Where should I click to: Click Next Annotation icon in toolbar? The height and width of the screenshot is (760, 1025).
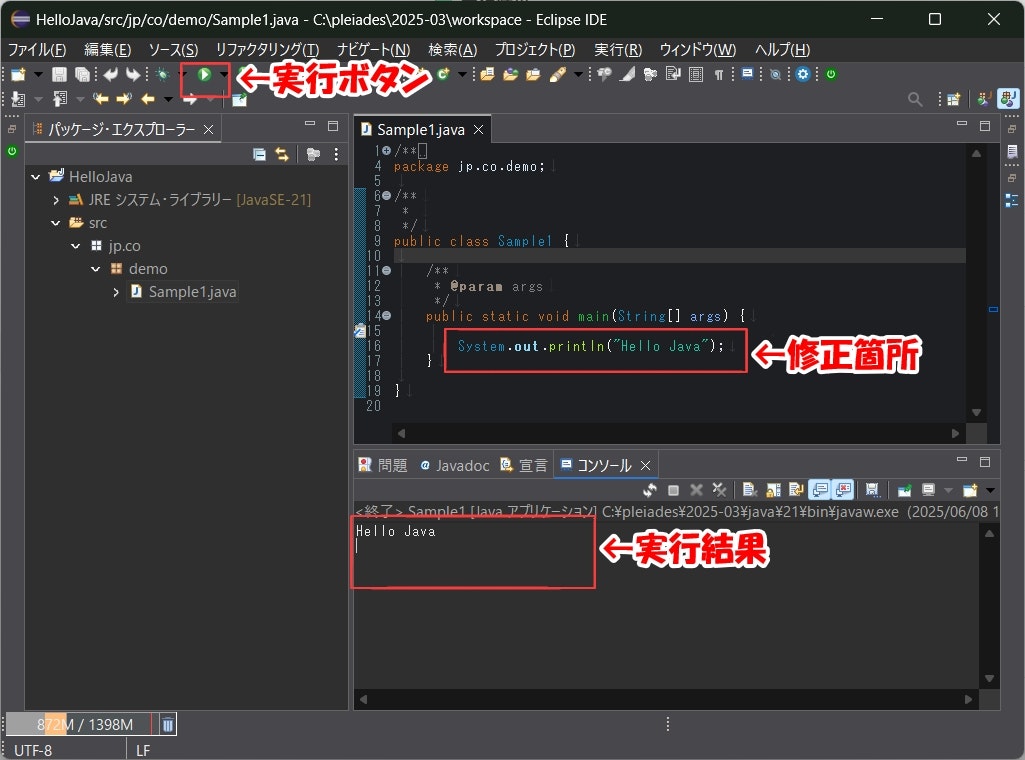[x=18, y=99]
